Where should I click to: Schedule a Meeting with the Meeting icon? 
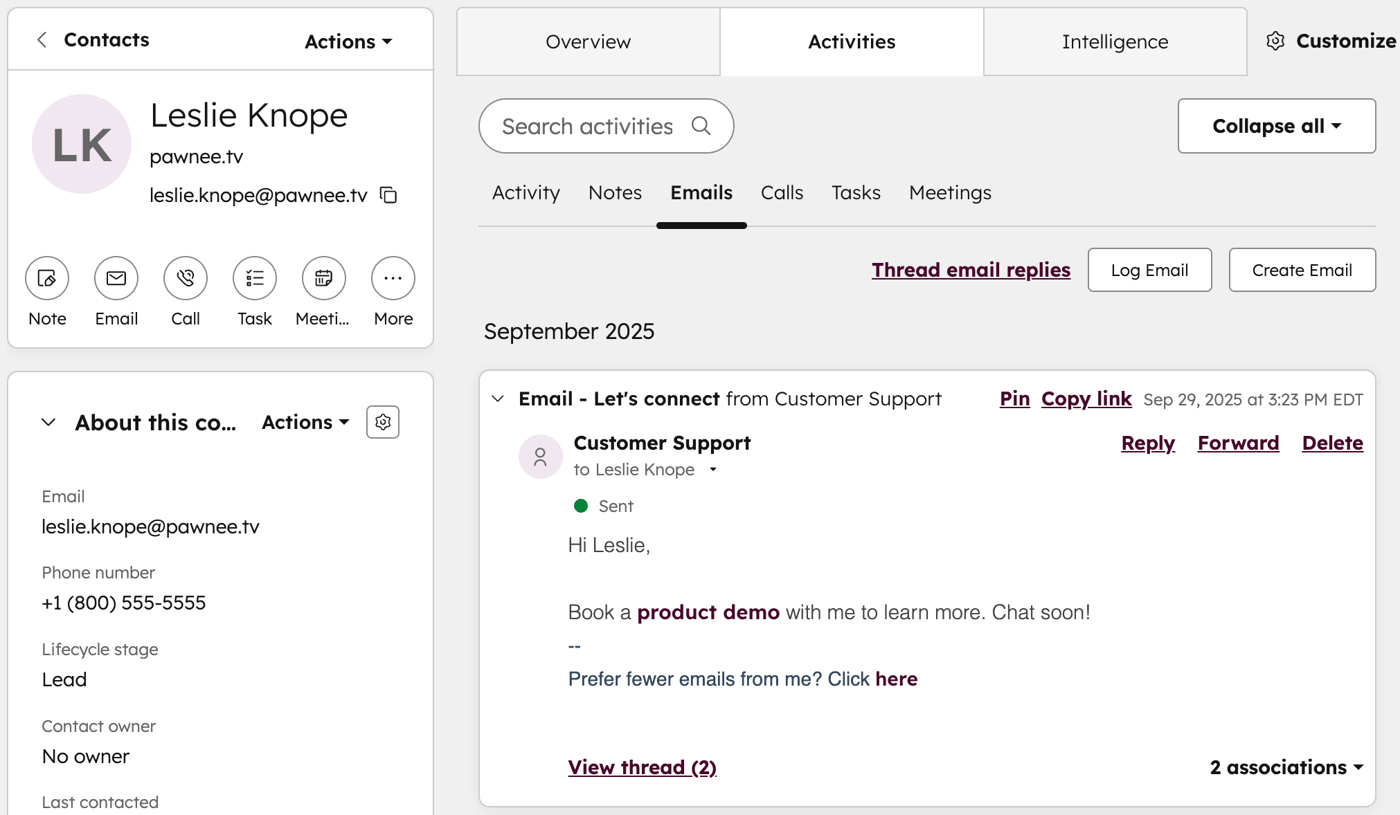click(x=323, y=278)
